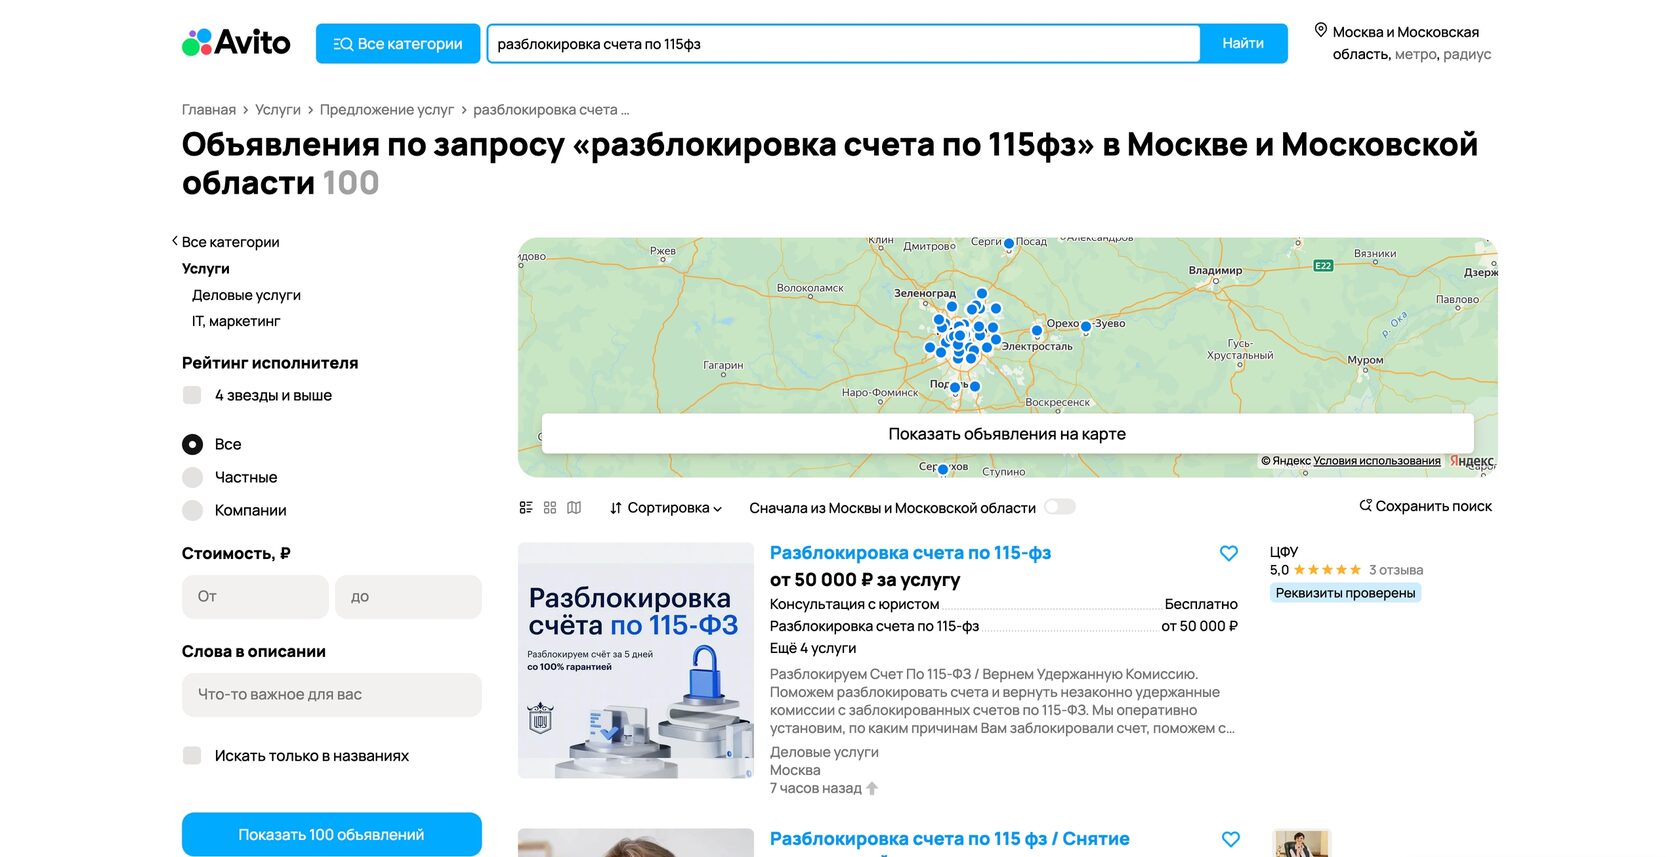The image size is (1680, 857).
Task: Switch to list view icon
Action: coord(526,508)
